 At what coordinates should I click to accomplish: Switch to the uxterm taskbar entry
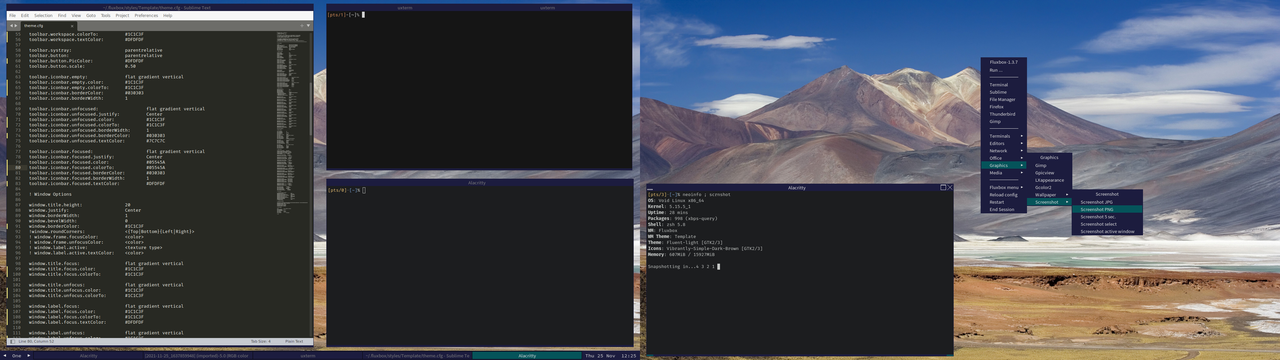click(308, 355)
